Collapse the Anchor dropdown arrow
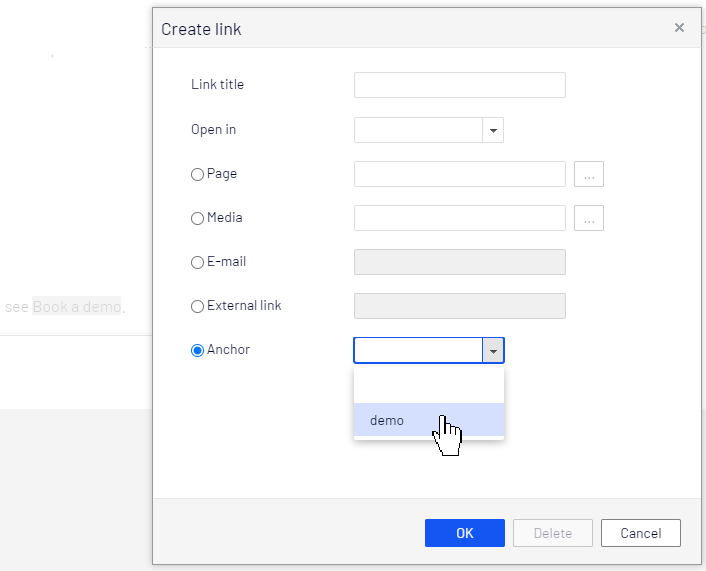 point(493,350)
